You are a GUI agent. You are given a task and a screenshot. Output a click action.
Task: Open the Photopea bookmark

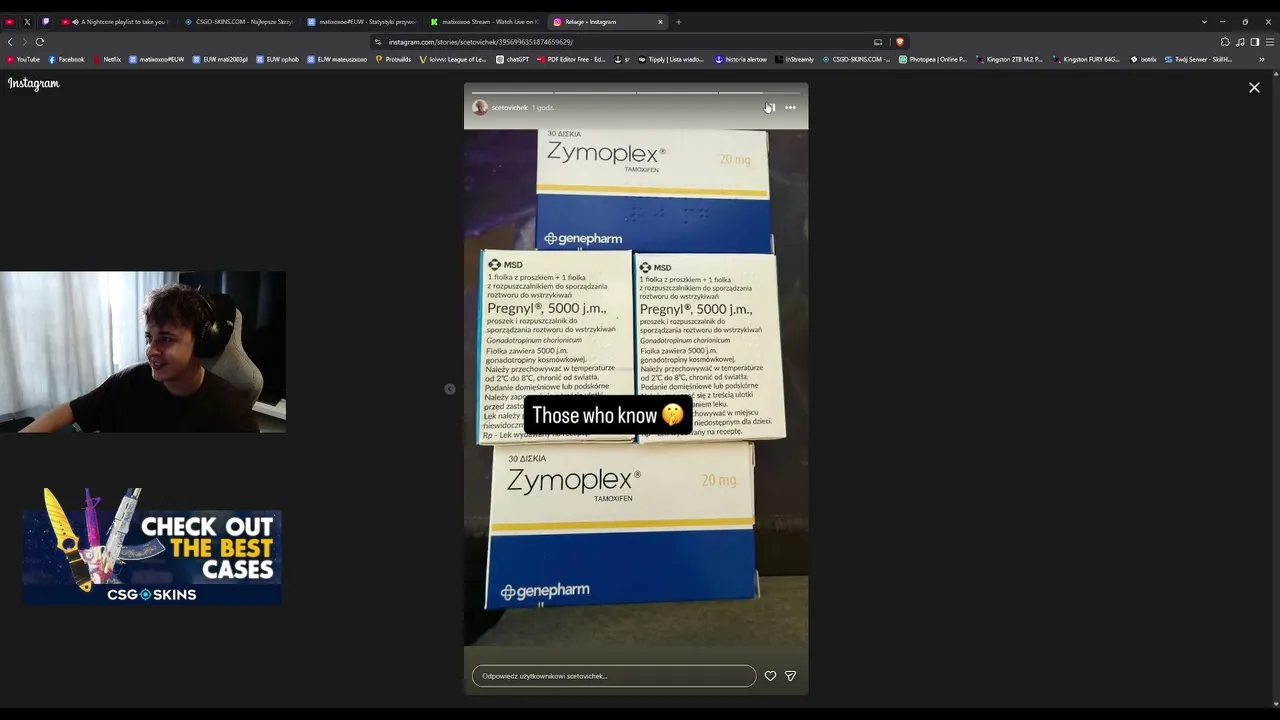pyautogui.click(x=933, y=59)
